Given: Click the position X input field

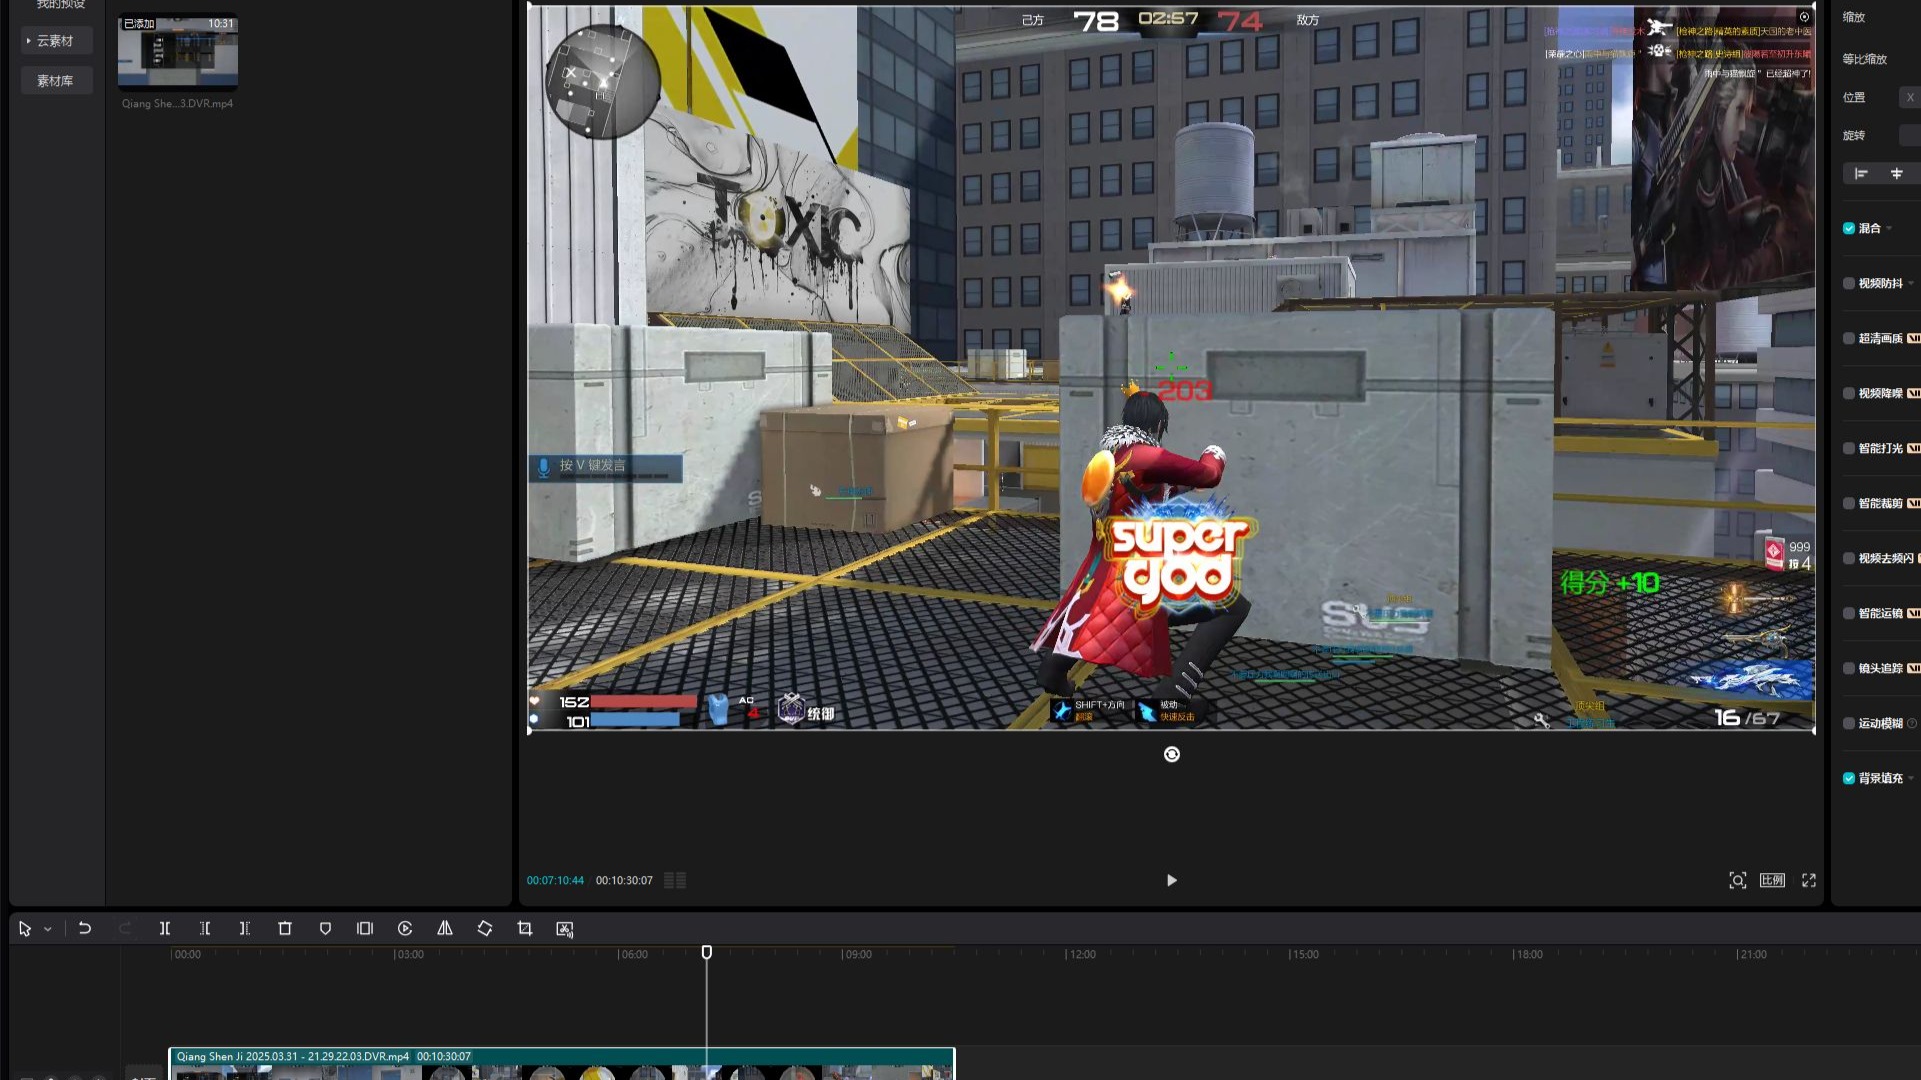Looking at the screenshot, I should (x=1909, y=97).
